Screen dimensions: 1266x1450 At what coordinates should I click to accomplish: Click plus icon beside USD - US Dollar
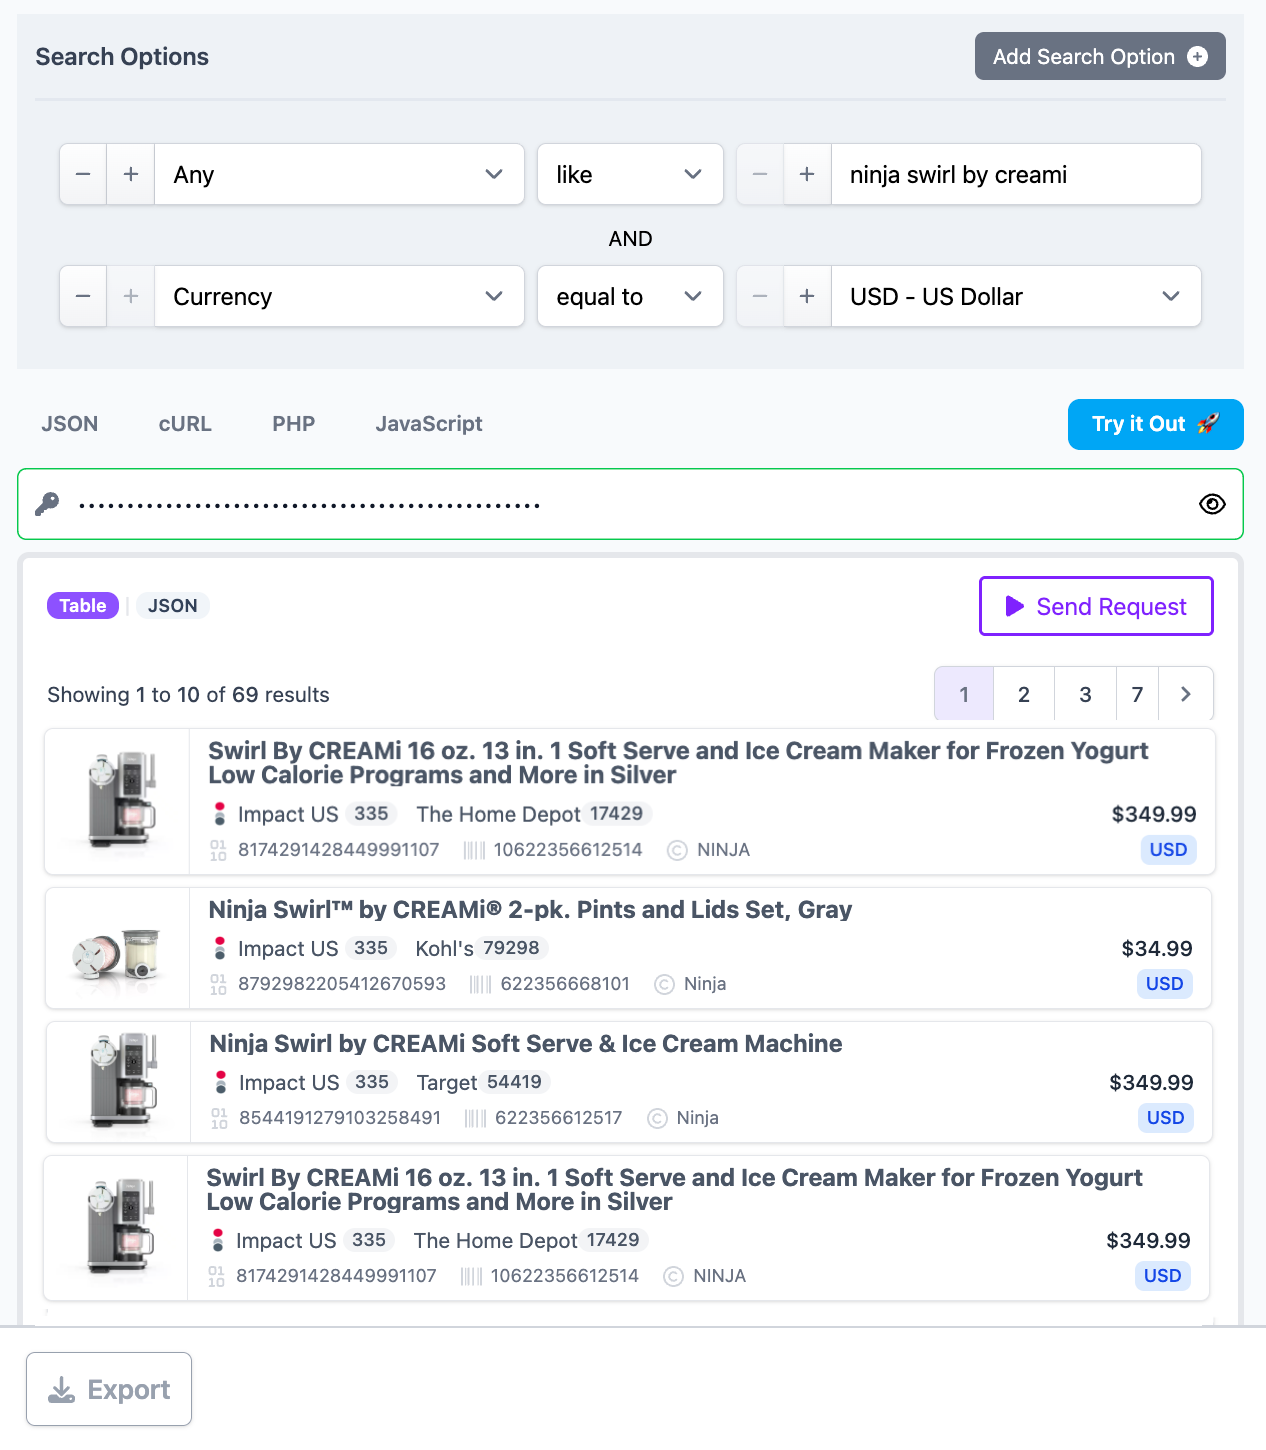[x=807, y=296]
